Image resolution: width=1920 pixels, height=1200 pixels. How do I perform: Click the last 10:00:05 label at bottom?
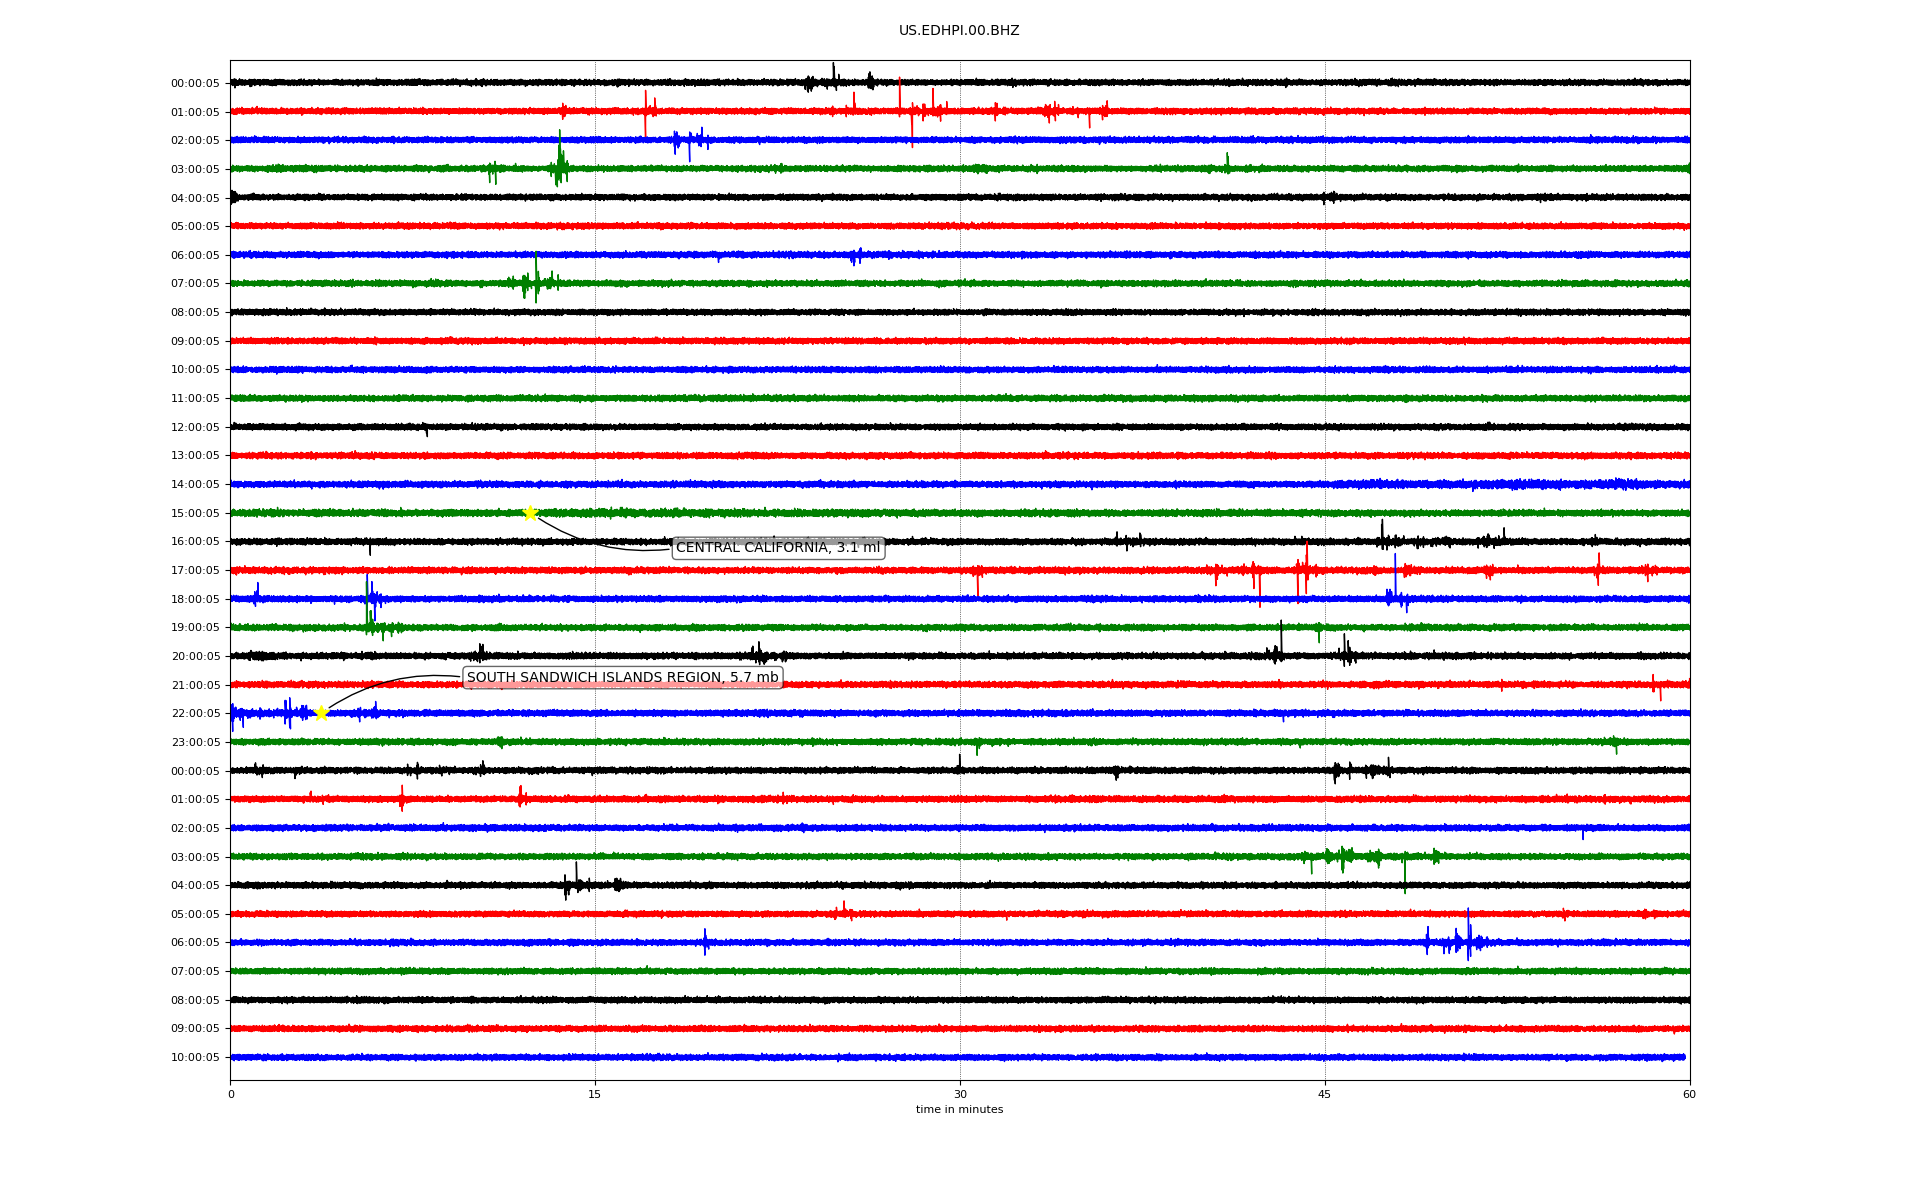[x=195, y=1058]
